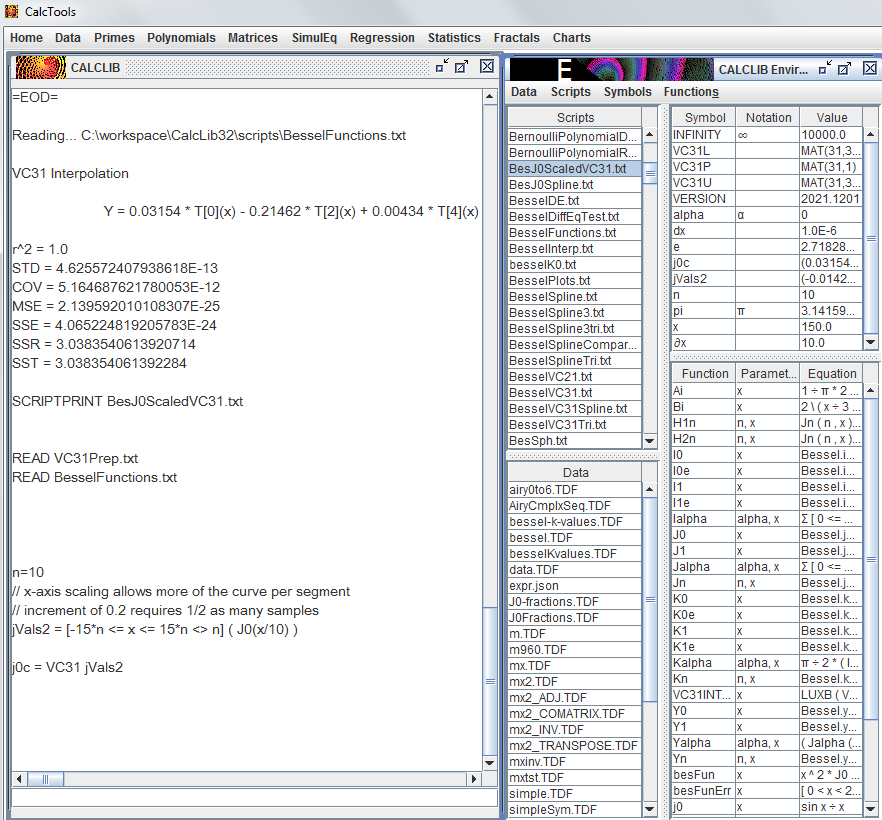882x820 pixels.
Task: Select the besFunErr function row
Action: [767, 791]
